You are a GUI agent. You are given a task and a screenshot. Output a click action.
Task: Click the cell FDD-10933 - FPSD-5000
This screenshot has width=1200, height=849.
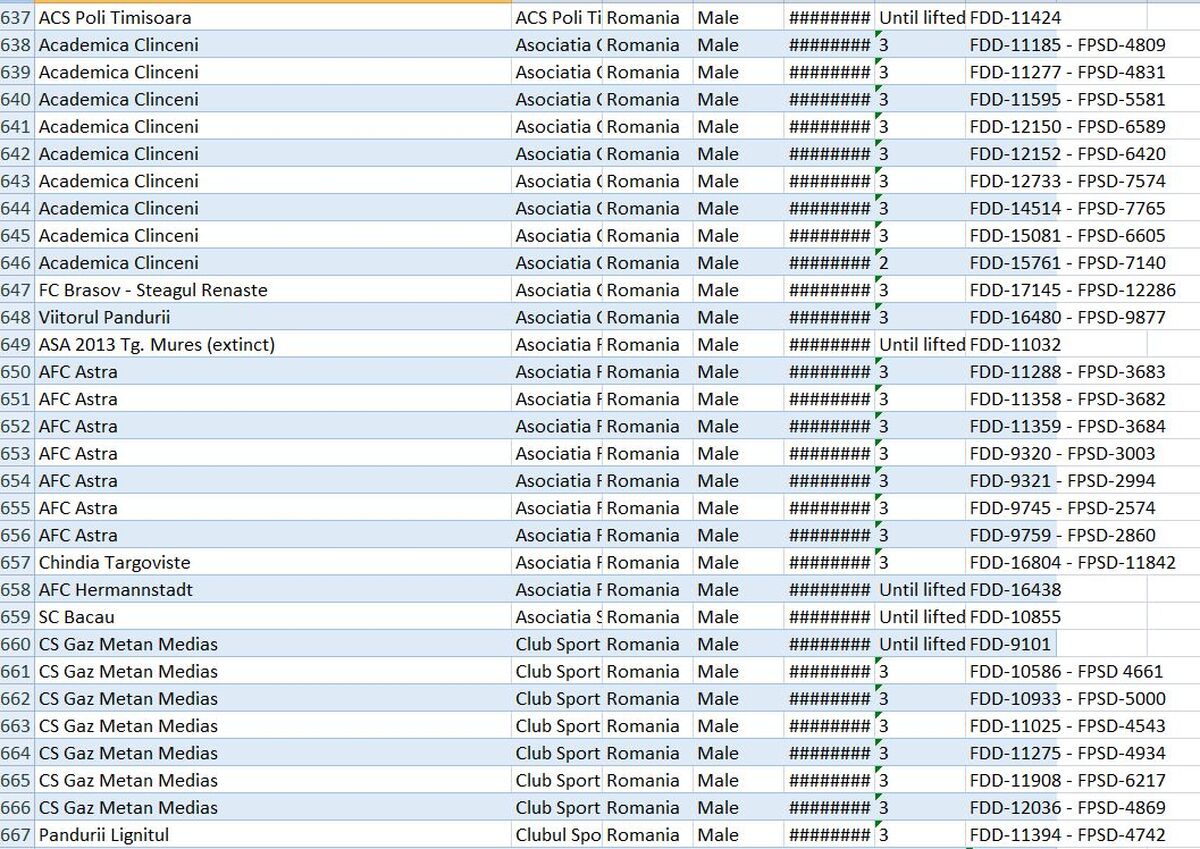[1067, 698]
